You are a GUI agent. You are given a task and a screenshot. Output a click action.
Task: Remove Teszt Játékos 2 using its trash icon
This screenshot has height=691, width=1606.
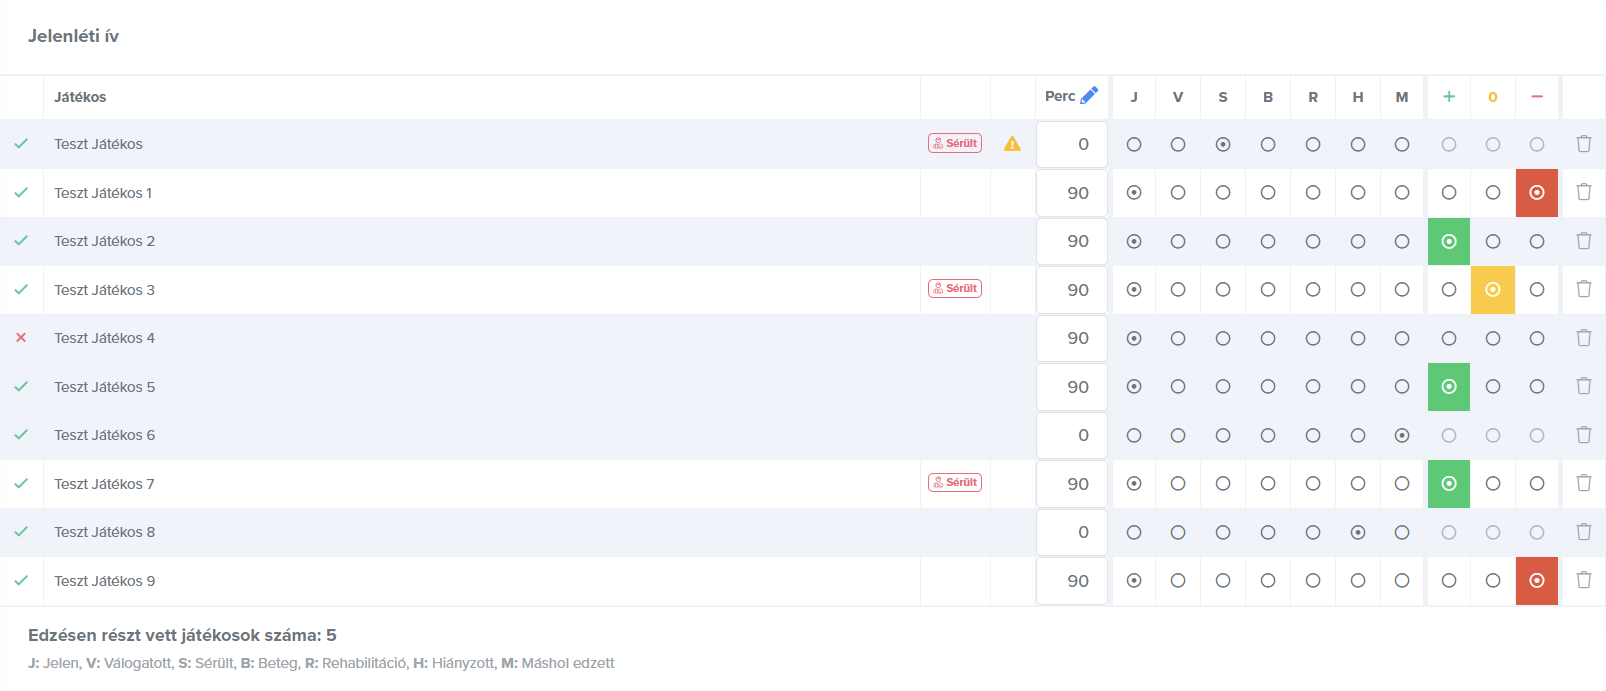point(1584,241)
